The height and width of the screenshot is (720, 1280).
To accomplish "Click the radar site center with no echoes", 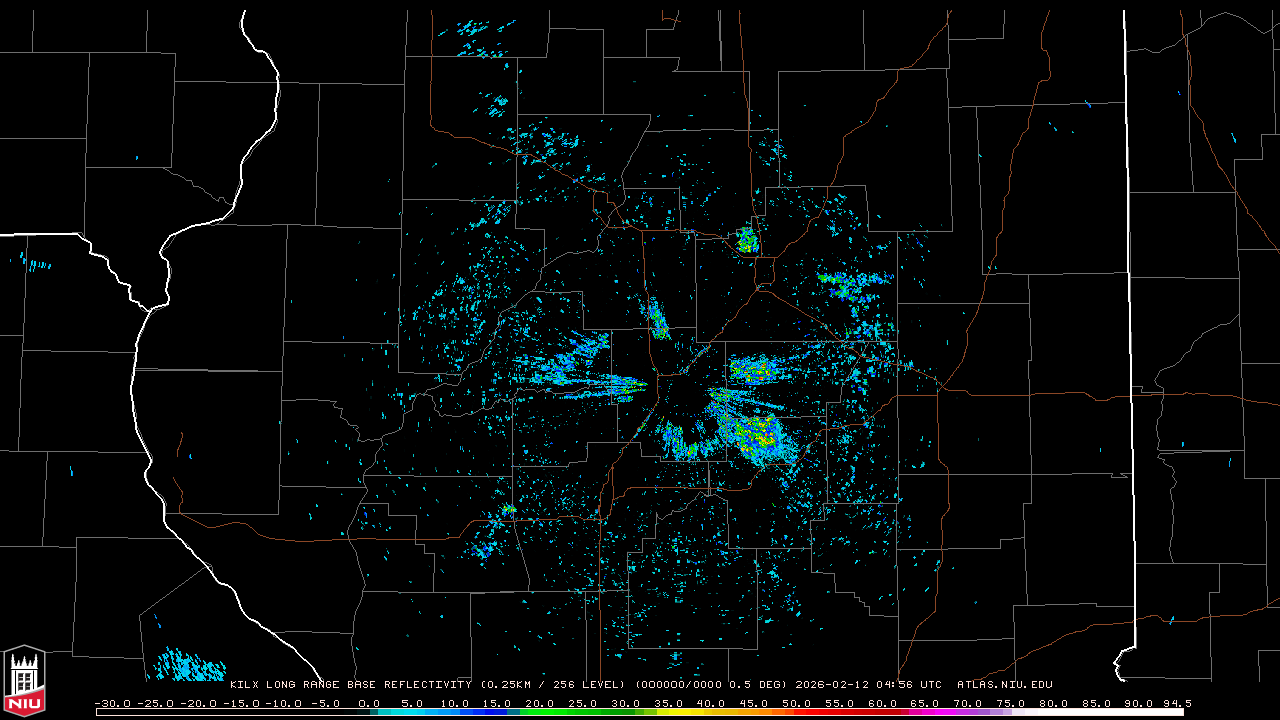I will 682,397.
